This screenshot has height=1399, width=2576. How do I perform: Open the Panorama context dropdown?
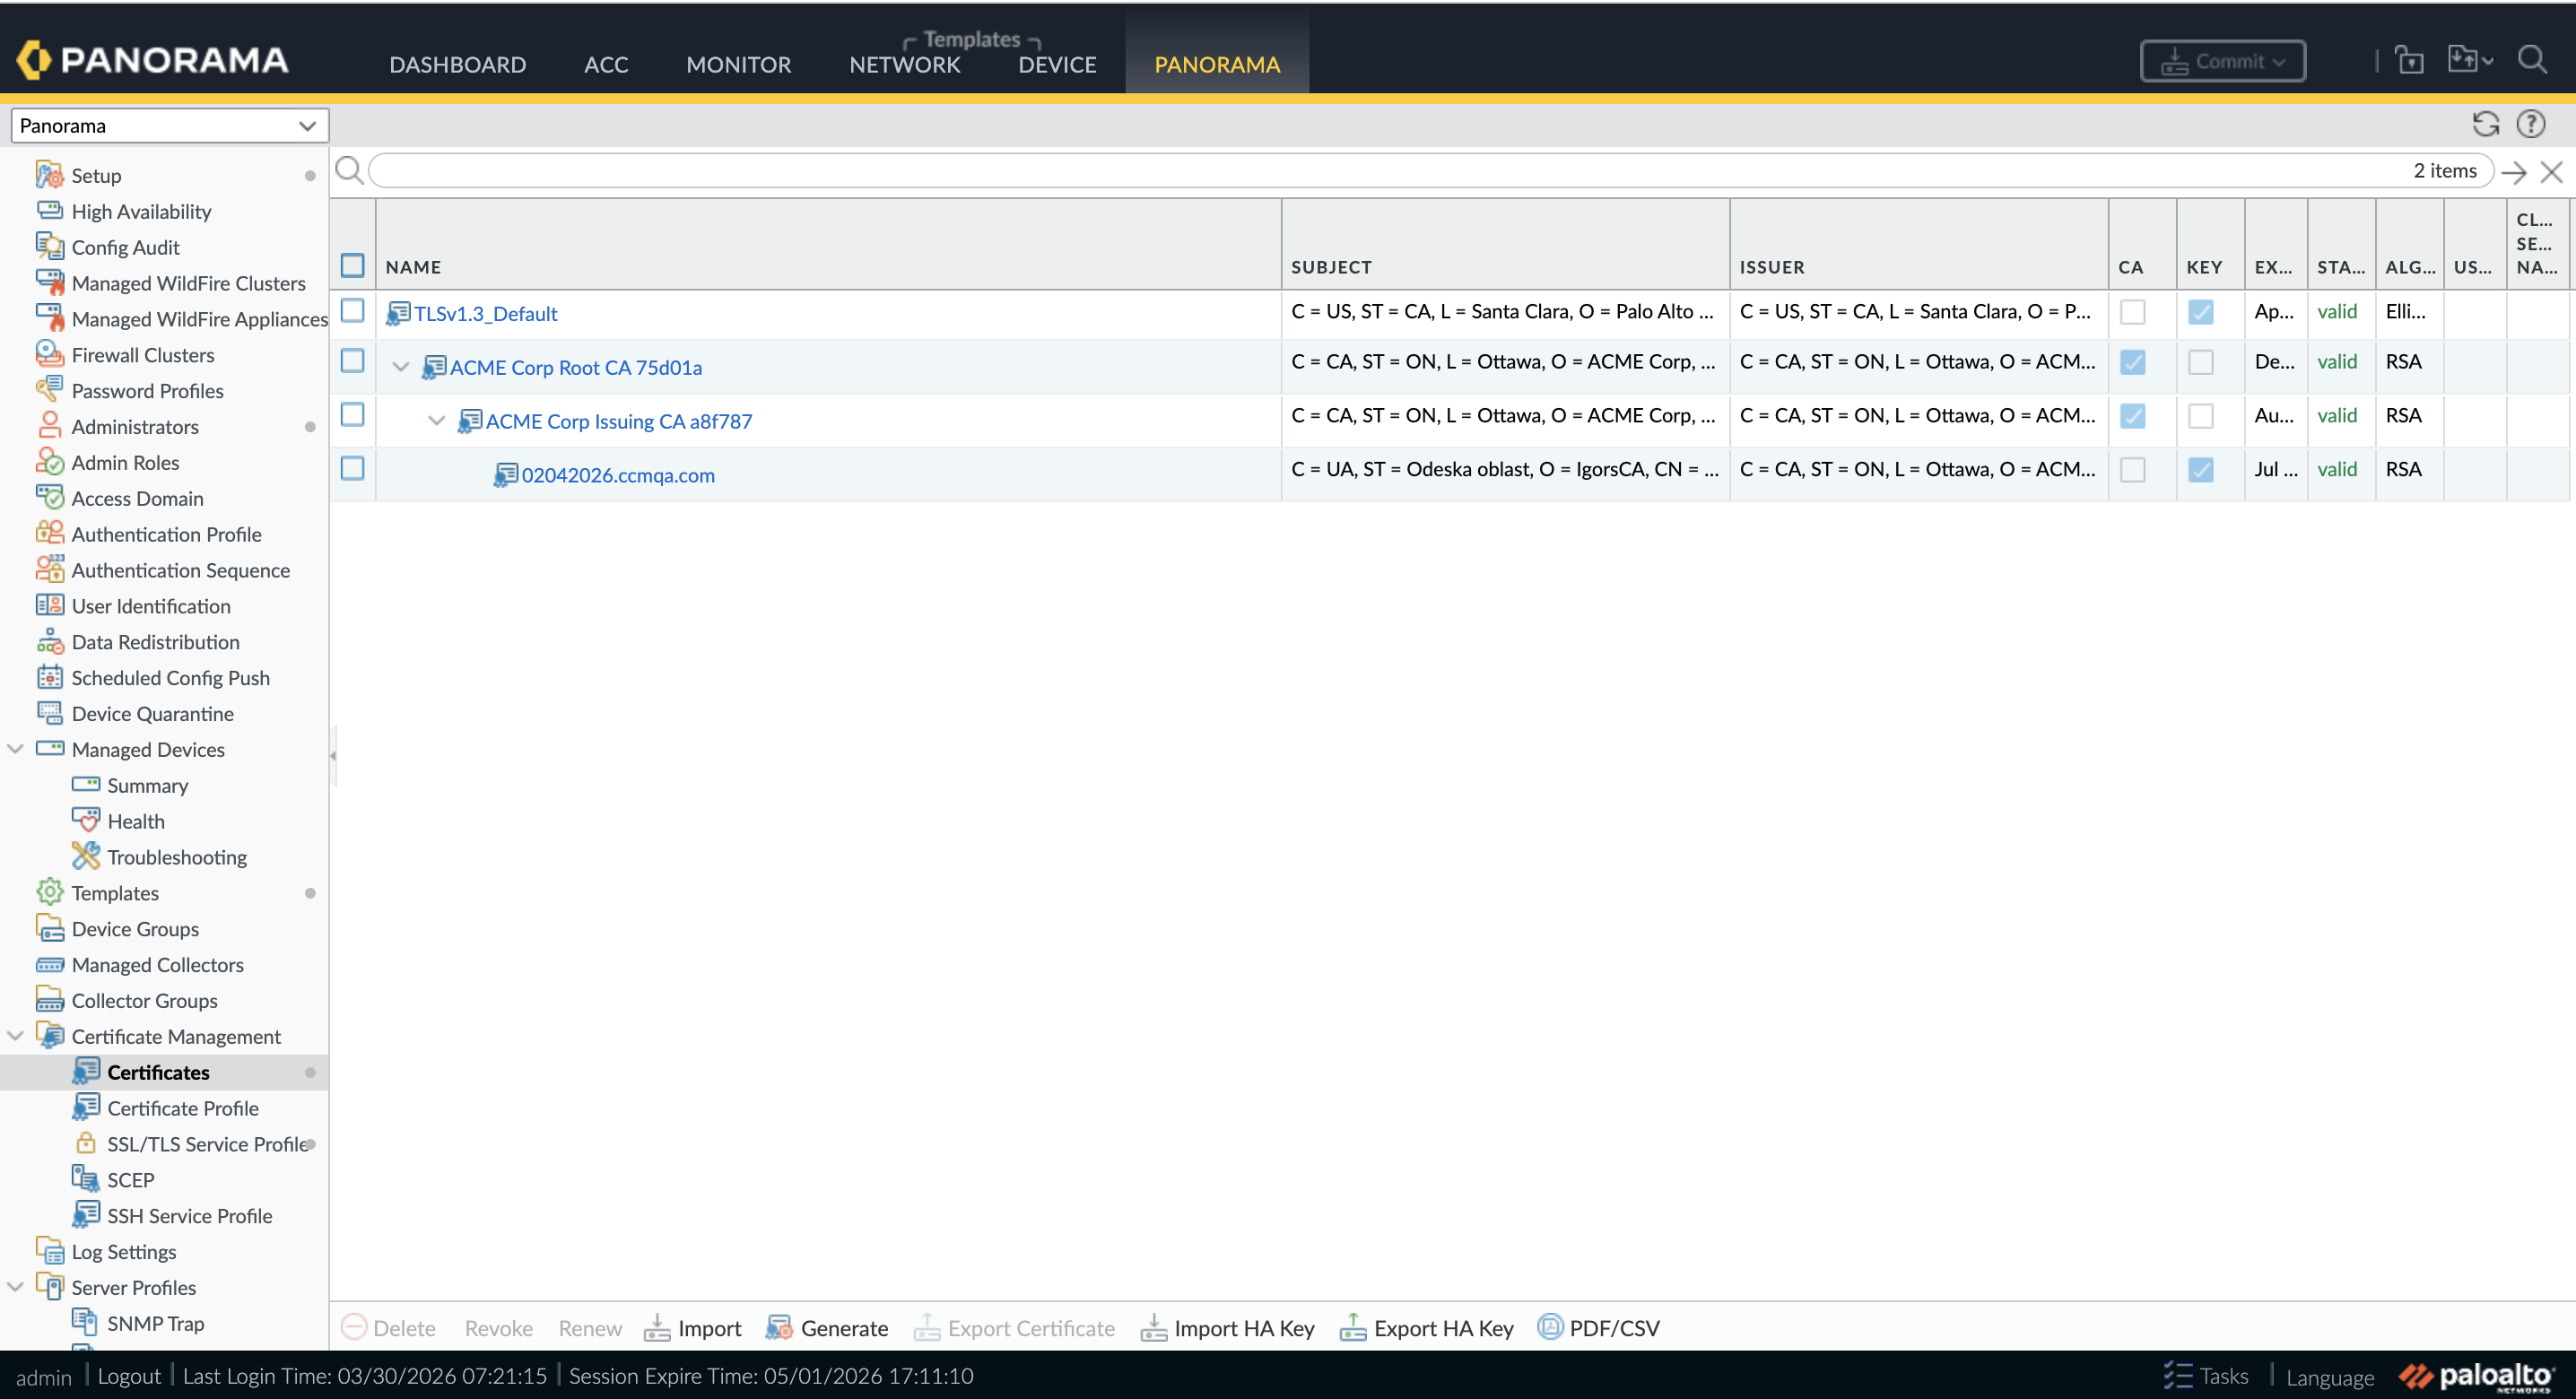[x=169, y=125]
